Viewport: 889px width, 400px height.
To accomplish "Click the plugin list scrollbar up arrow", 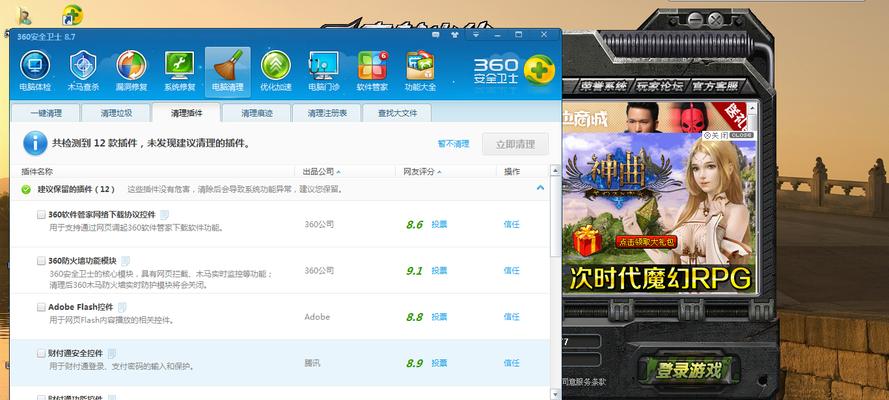I will tap(555, 171).
